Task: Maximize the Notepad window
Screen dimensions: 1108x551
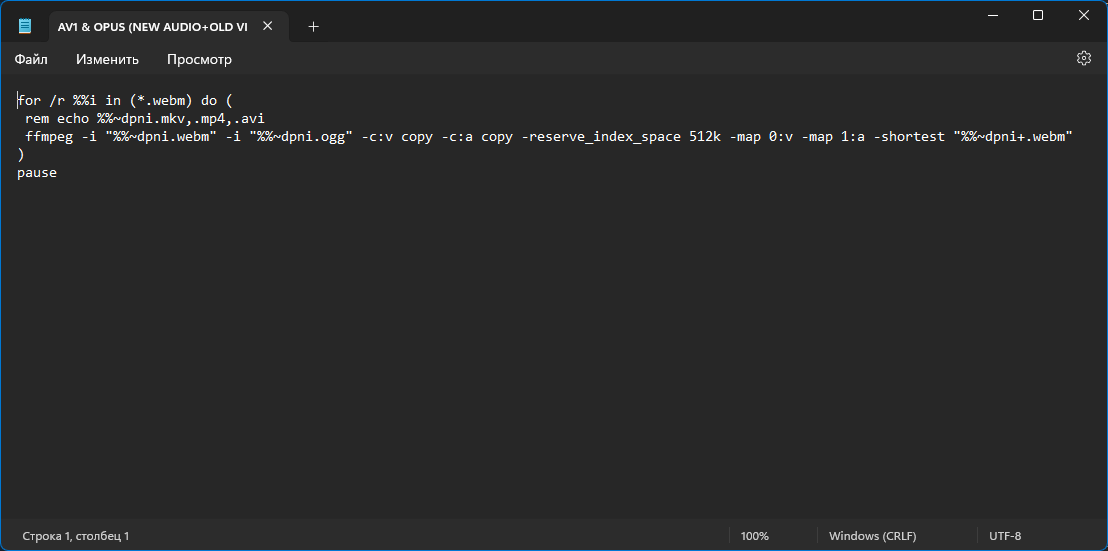Action: click(x=1037, y=15)
